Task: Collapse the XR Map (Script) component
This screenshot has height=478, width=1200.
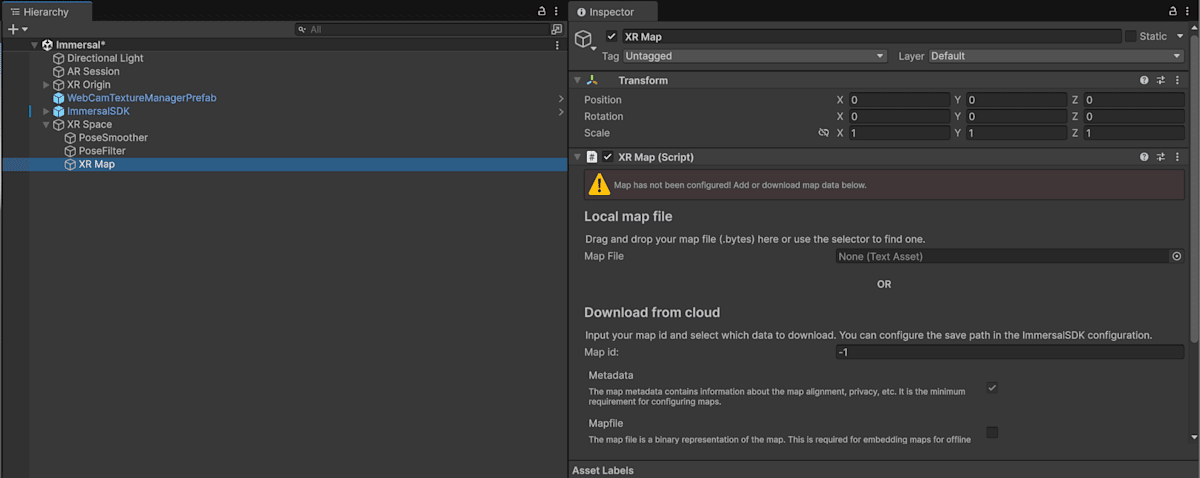Action: pyautogui.click(x=577, y=157)
